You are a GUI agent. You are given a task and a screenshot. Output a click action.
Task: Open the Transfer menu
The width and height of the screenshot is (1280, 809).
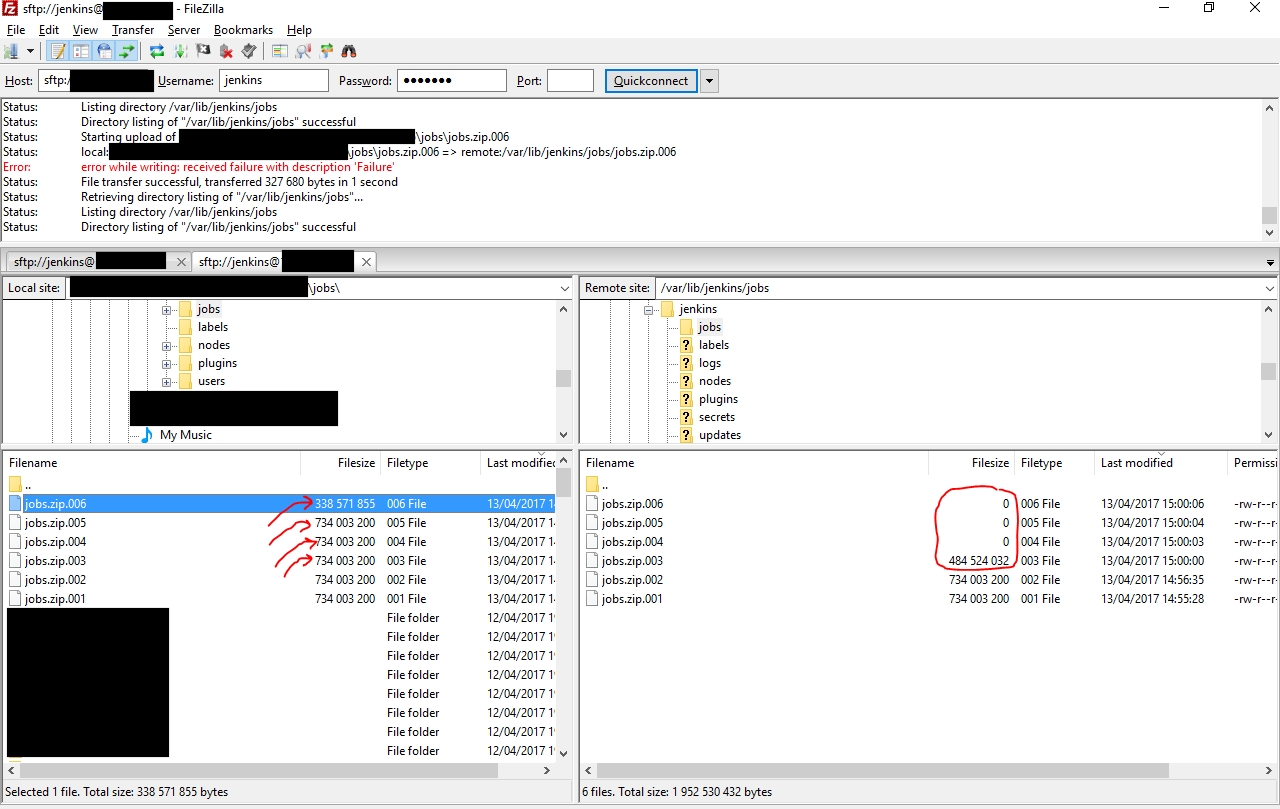coord(133,30)
